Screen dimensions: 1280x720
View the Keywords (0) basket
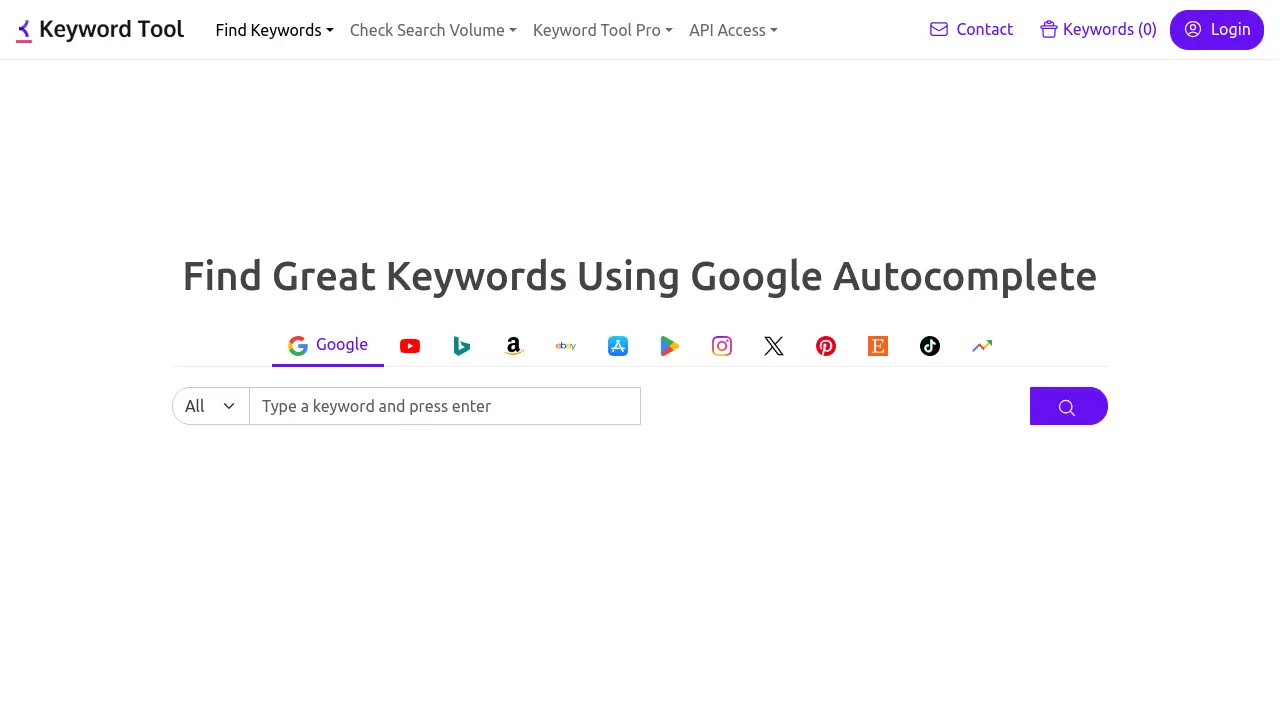click(1098, 30)
